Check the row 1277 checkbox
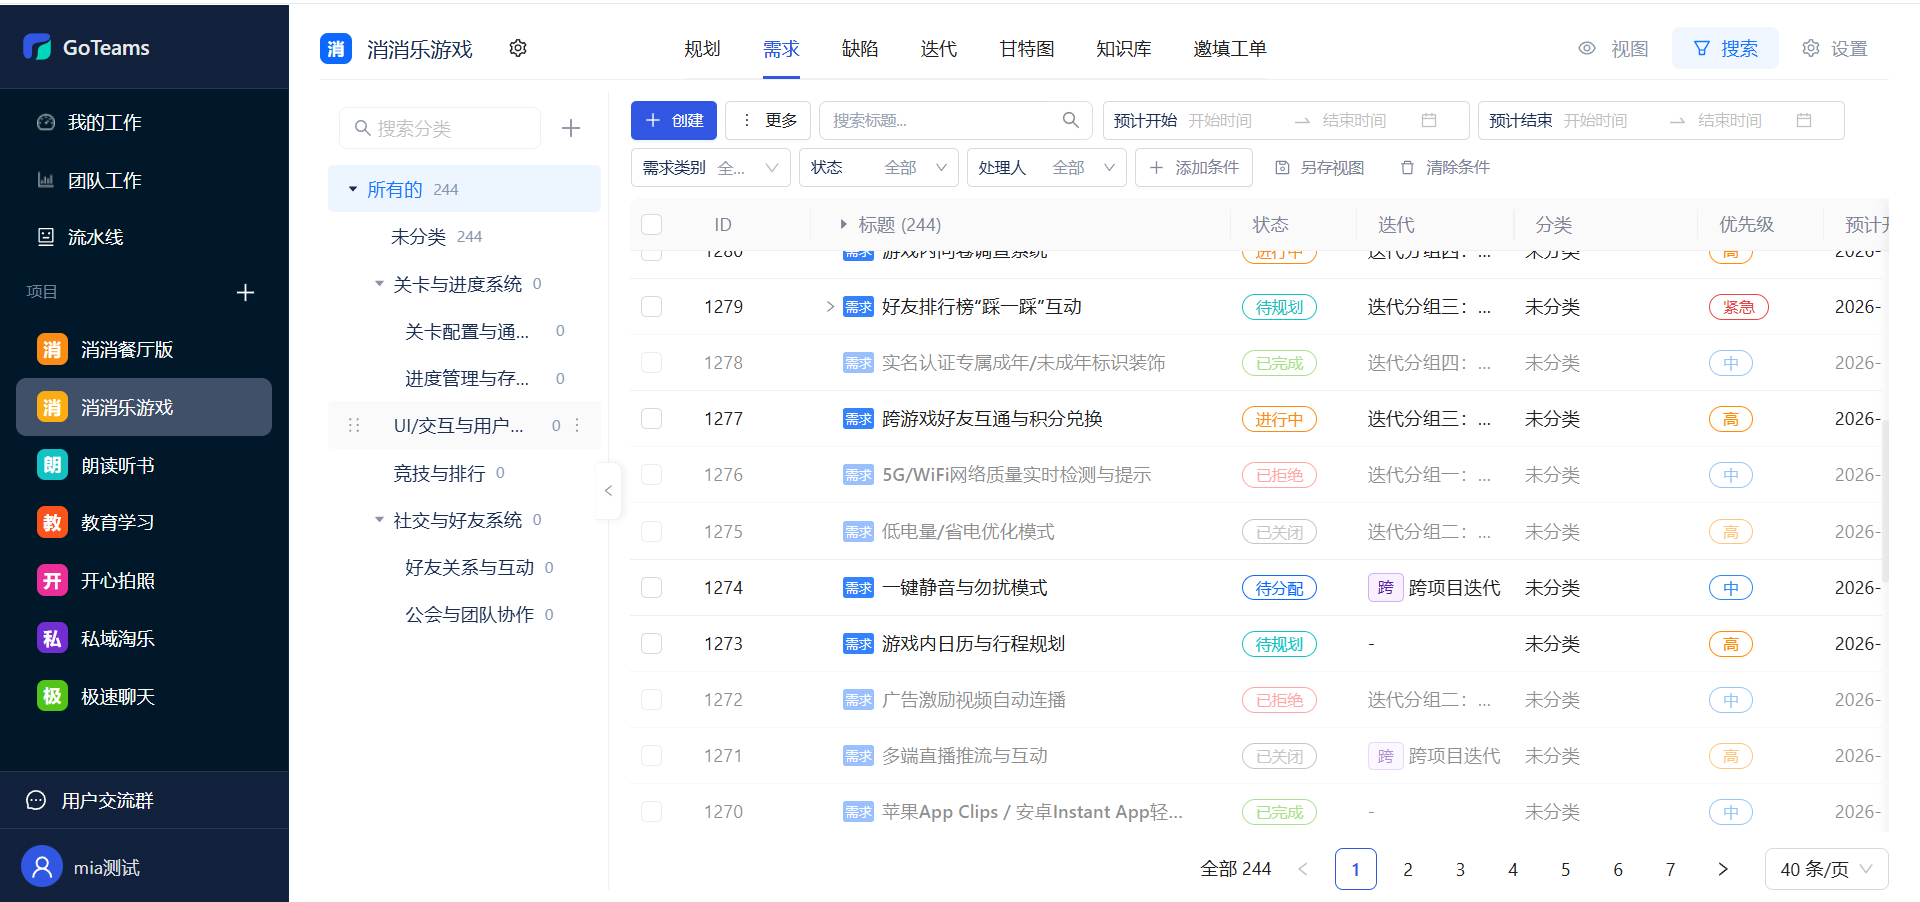This screenshot has height=902, width=1920. 652,418
